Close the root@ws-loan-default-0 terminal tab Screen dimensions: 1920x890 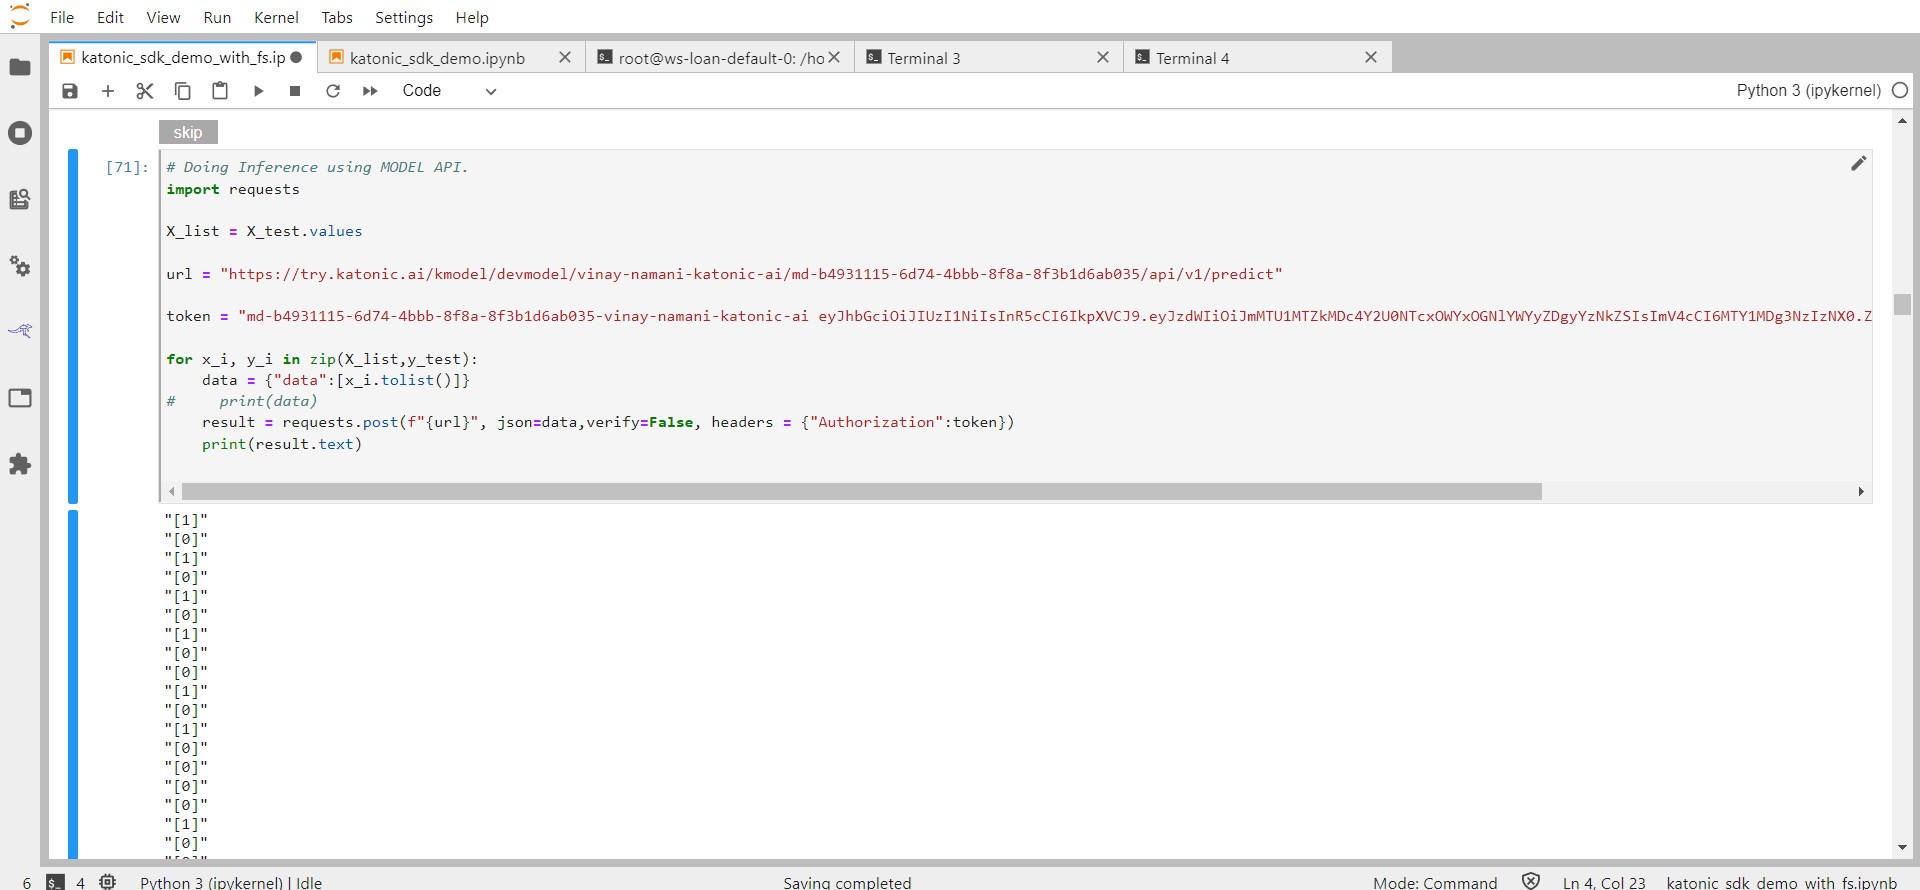[834, 57]
